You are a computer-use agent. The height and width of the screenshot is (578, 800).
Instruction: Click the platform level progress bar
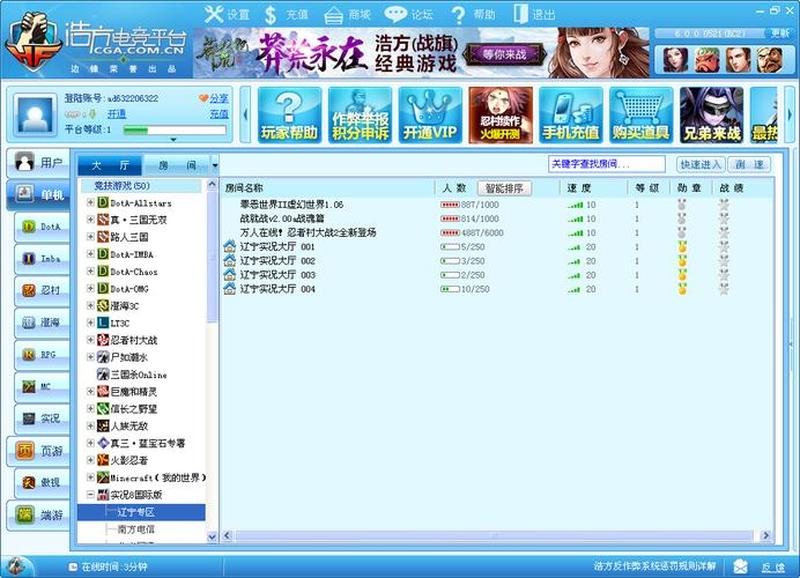[175, 130]
